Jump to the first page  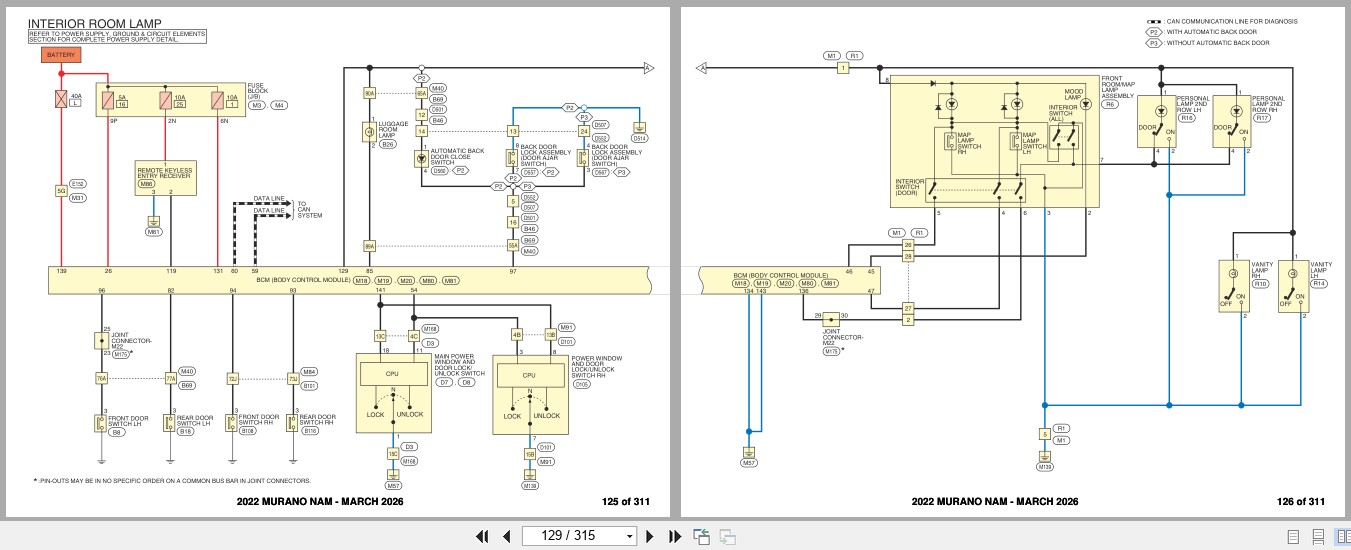tap(483, 536)
